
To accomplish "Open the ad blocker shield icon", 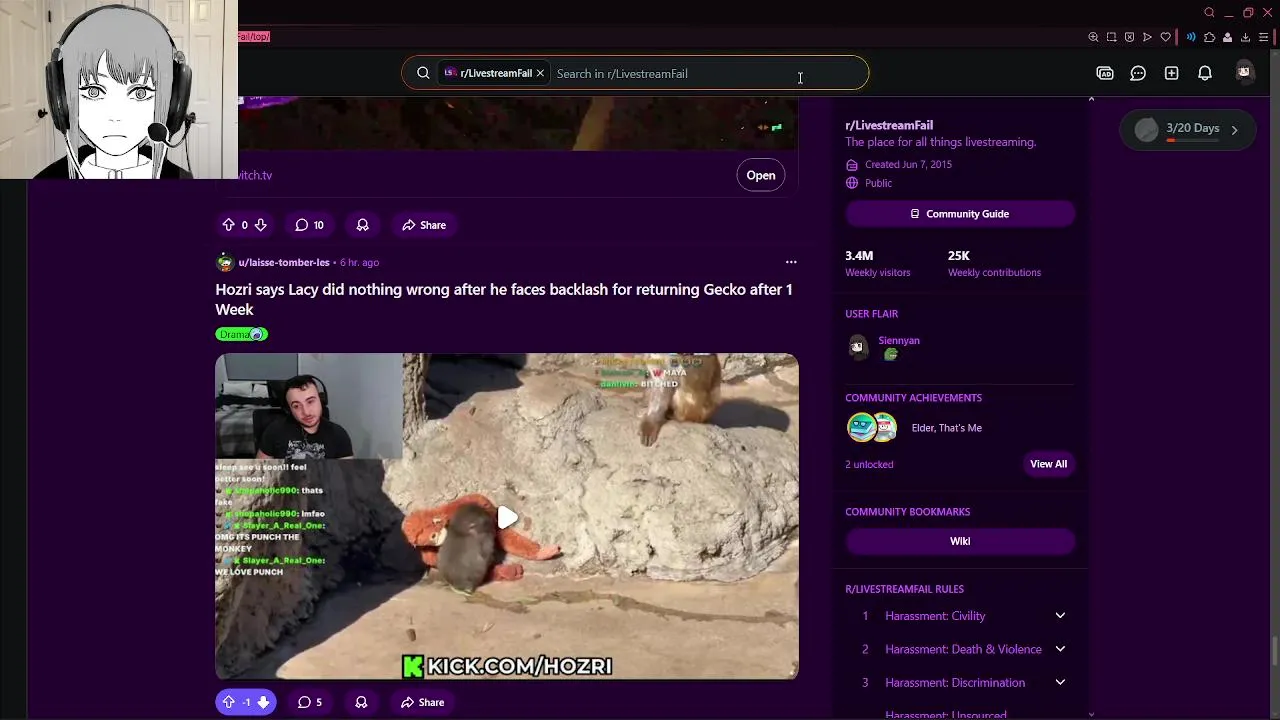I will click(1129, 37).
